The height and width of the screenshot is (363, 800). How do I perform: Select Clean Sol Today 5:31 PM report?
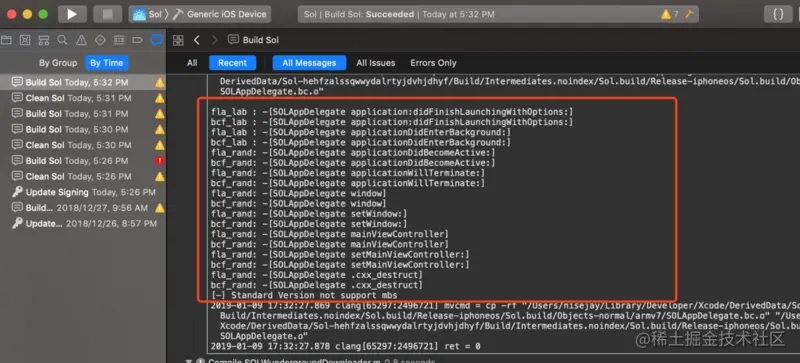point(83,98)
